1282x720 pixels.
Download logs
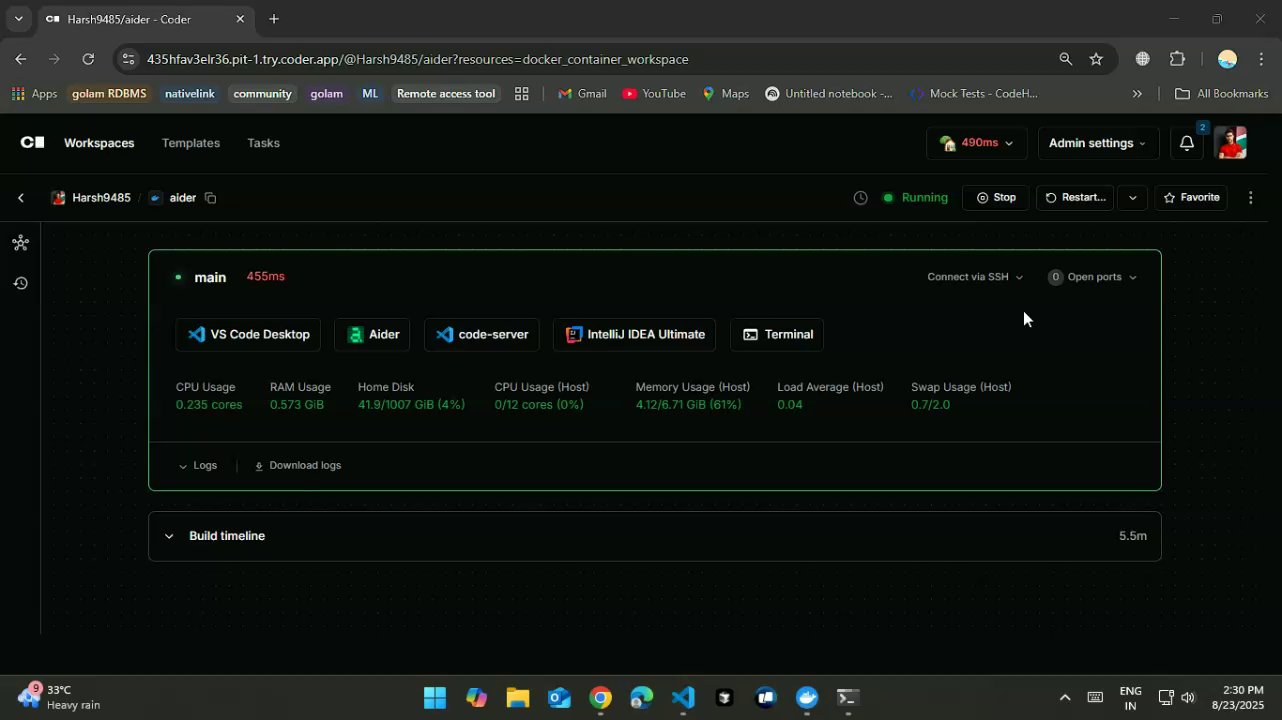point(298,465)
